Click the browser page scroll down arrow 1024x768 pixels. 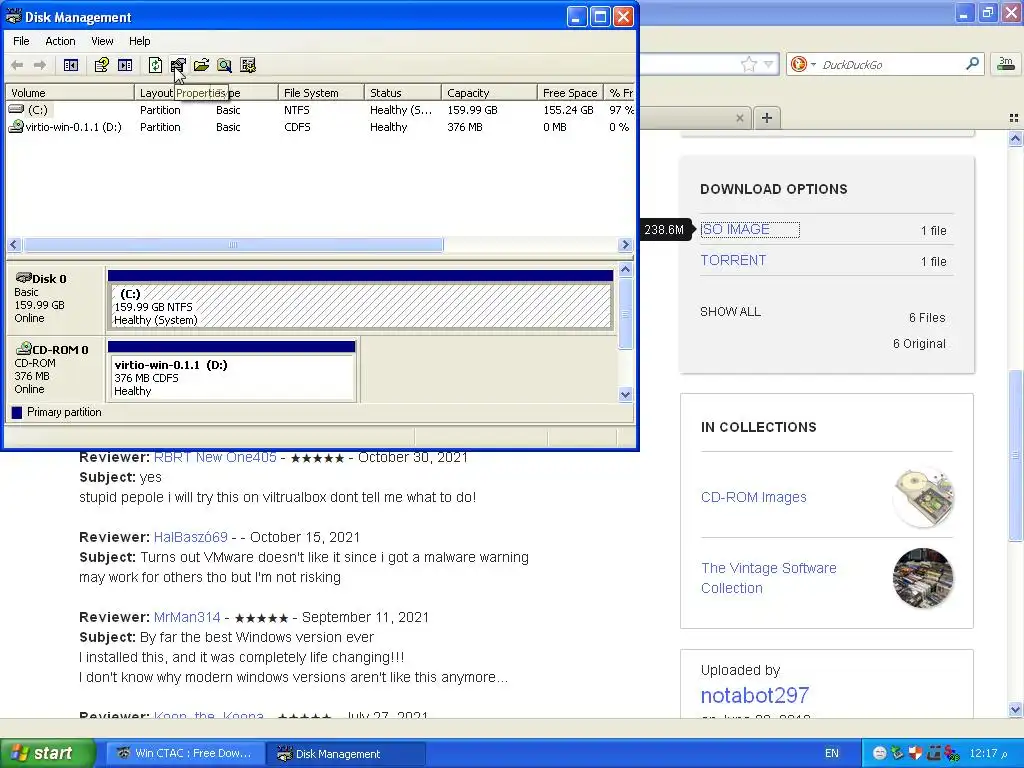pos(1015,709)
